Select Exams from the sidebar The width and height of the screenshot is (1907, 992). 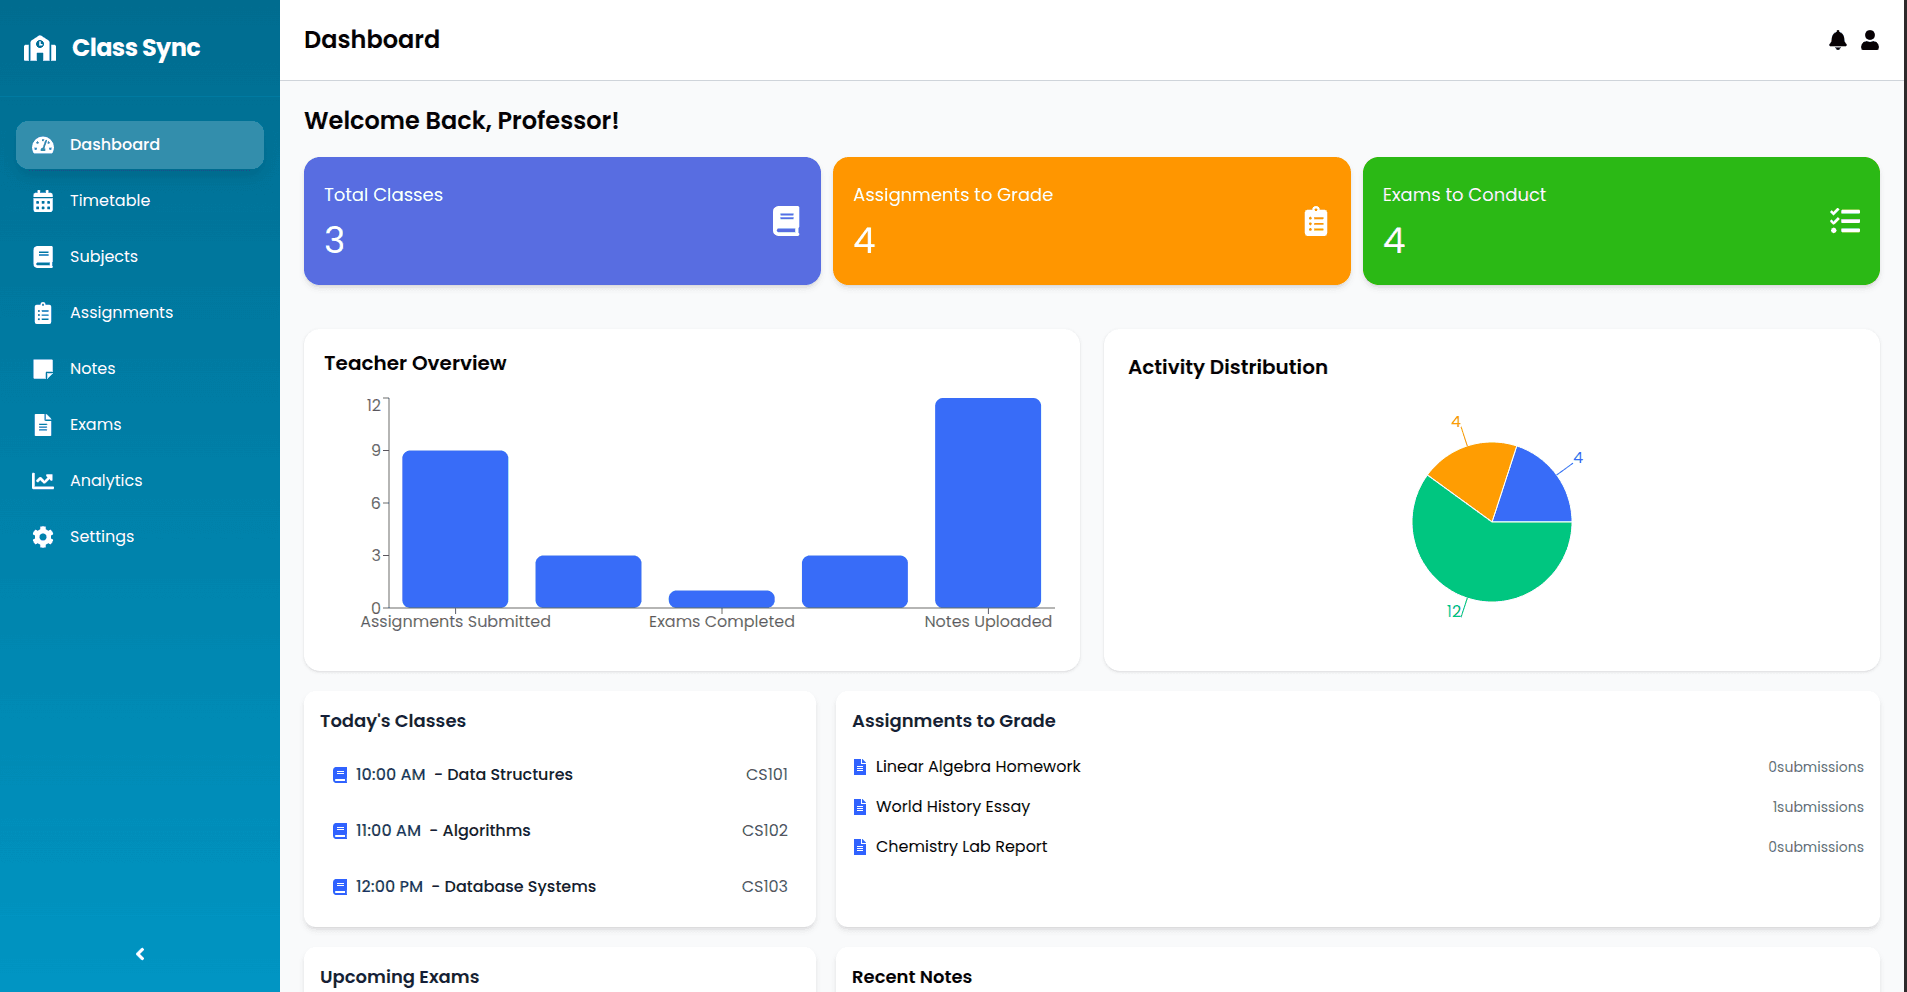95,425
